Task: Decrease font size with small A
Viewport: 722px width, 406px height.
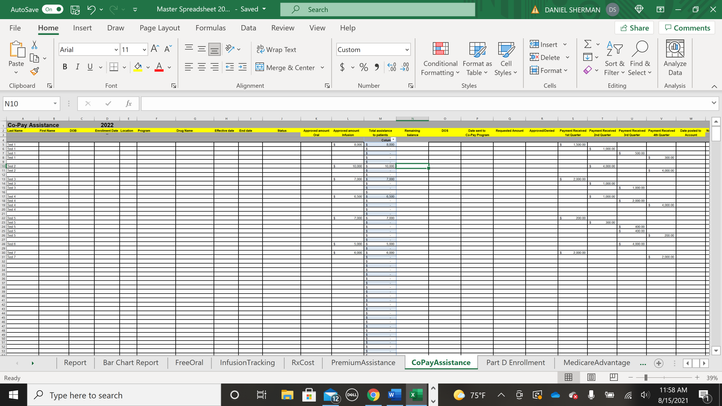Action: (x=168, y=49)
